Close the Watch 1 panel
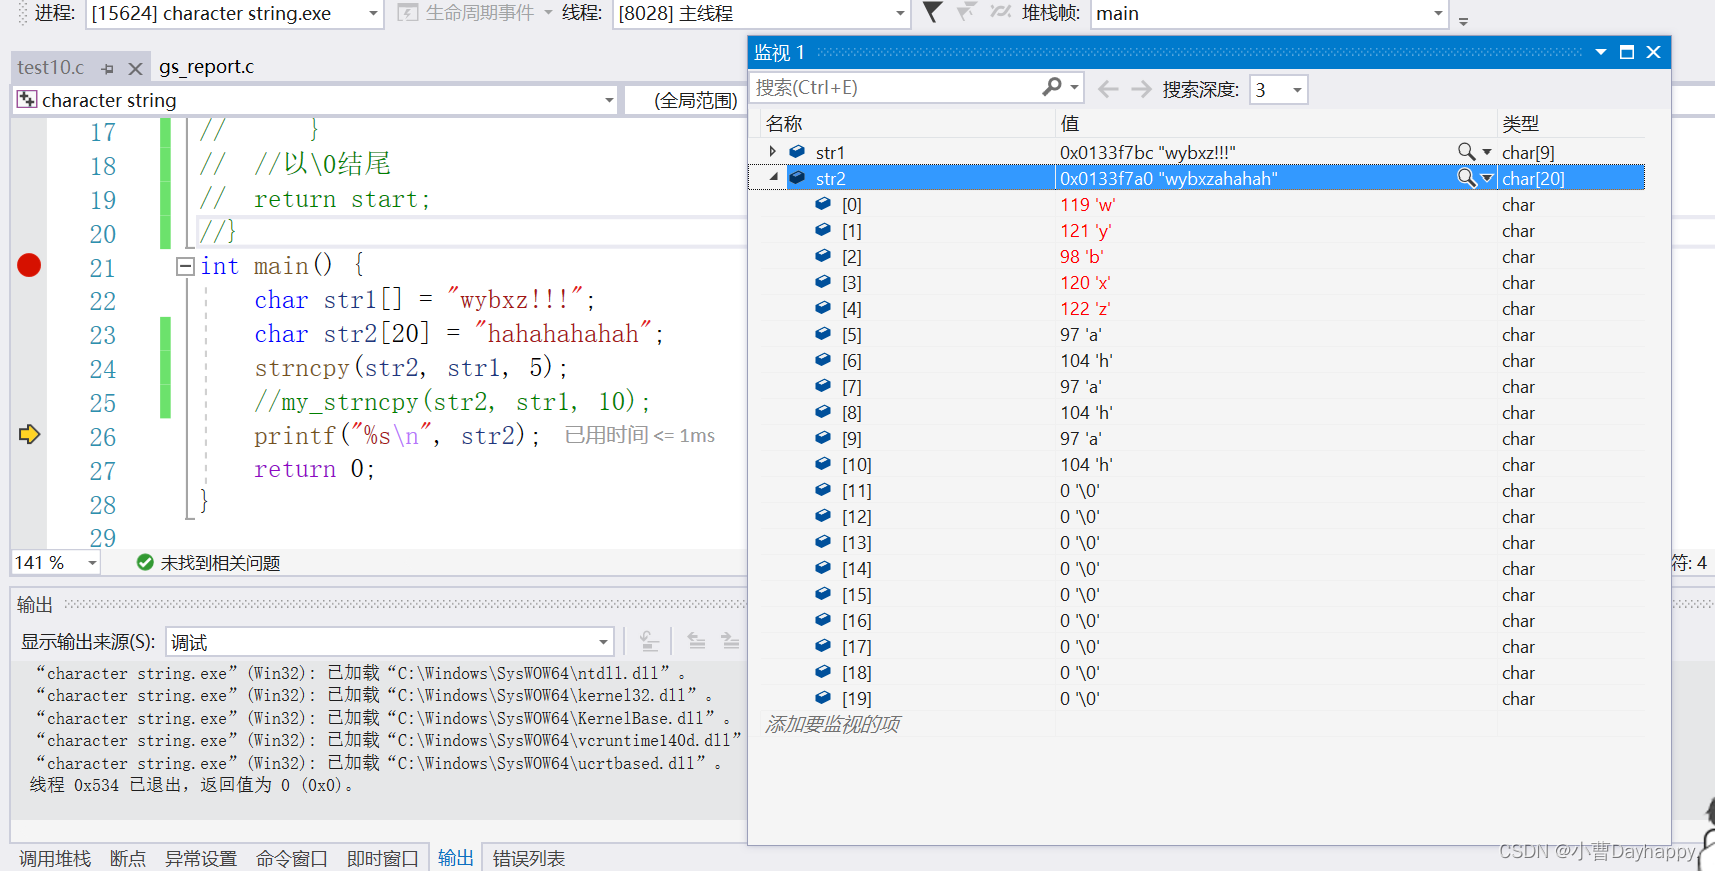Screen dimensions: 1715x871 (1653, 52)
